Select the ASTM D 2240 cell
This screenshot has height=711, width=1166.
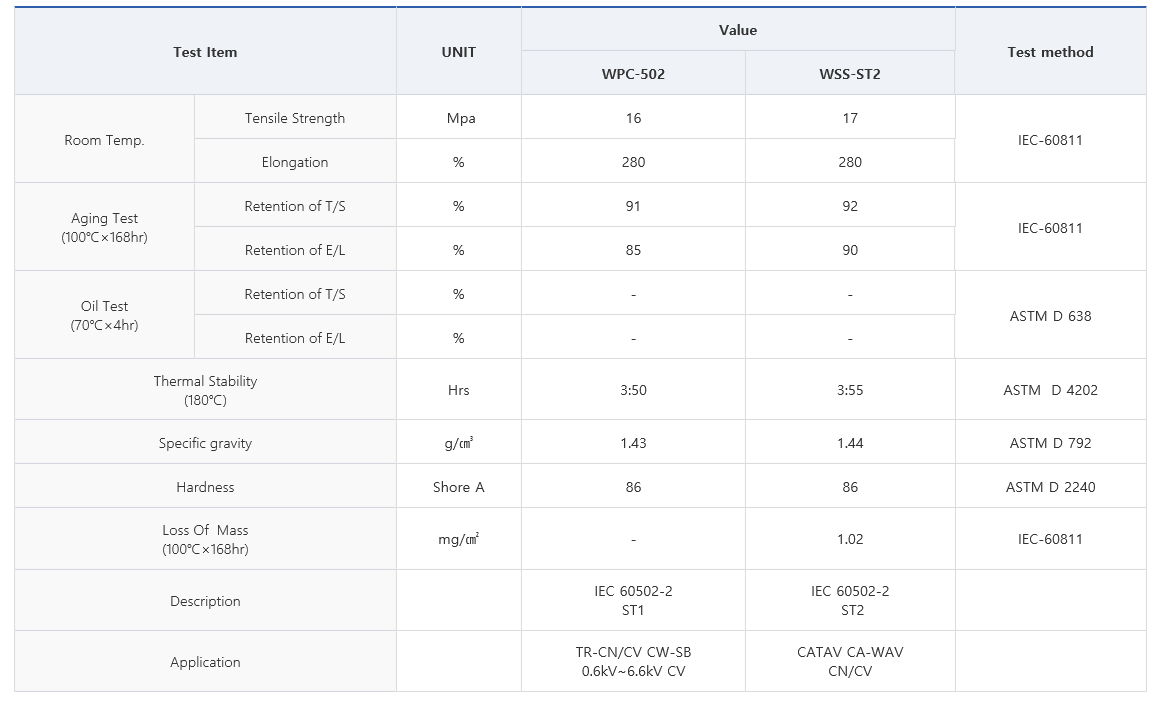click(1050, 486)
